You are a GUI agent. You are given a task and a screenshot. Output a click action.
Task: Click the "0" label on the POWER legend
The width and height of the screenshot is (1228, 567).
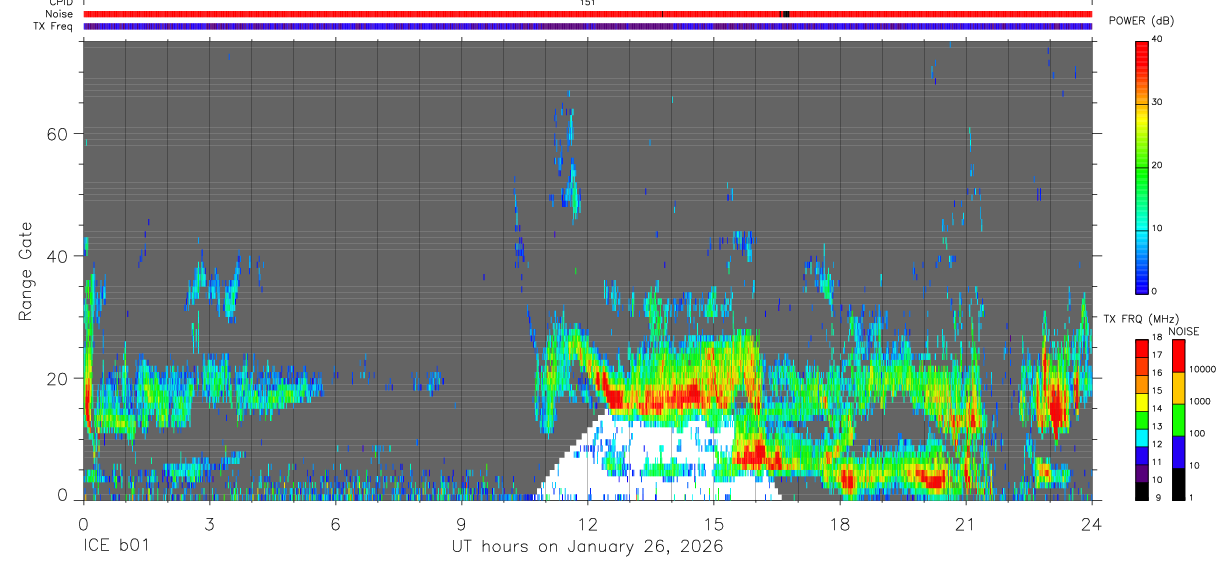click(1156, 291)
